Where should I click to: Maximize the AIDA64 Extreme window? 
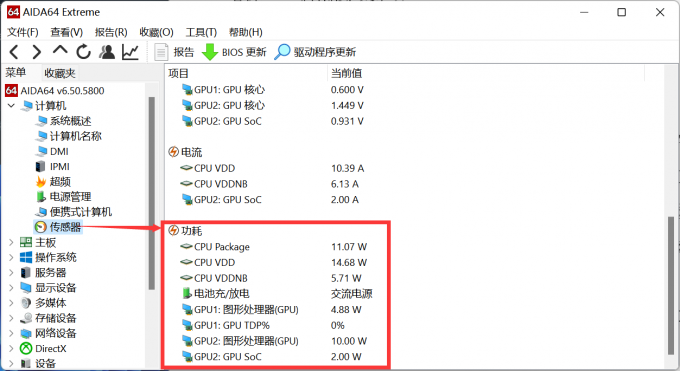621,12
